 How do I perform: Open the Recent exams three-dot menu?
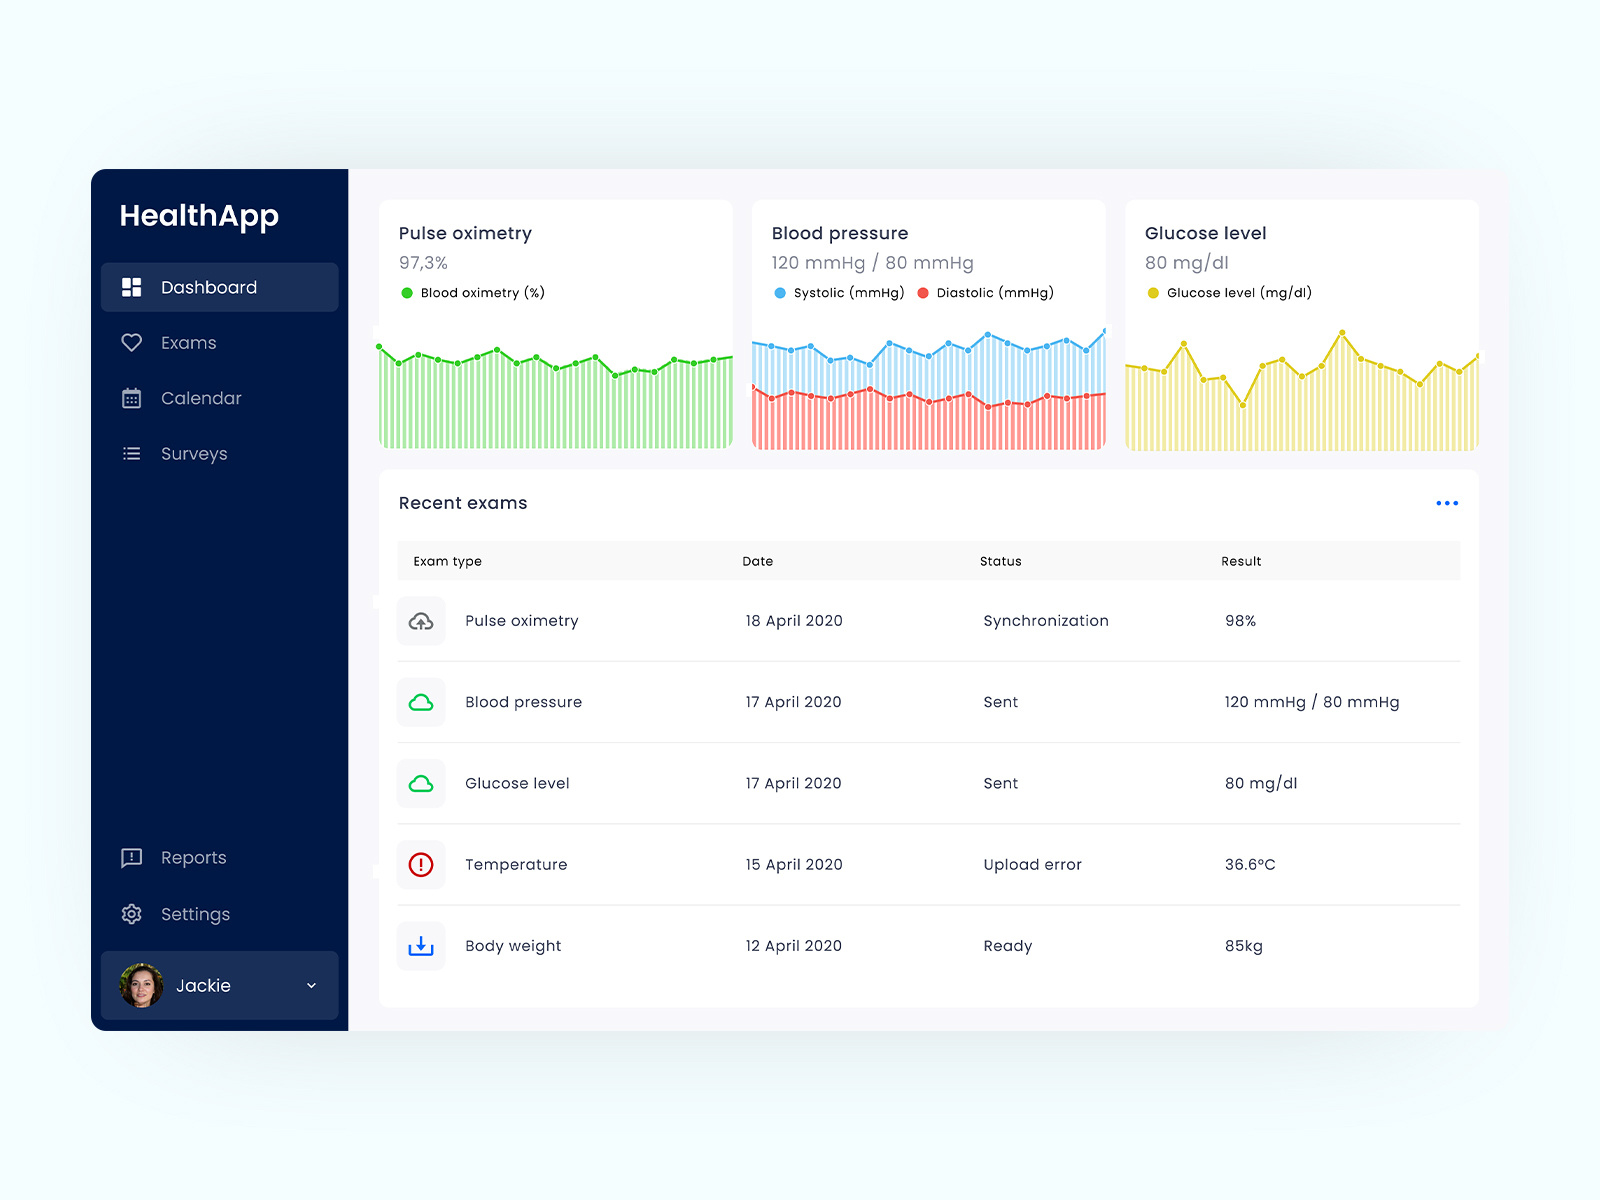(x=1447, y=503)
